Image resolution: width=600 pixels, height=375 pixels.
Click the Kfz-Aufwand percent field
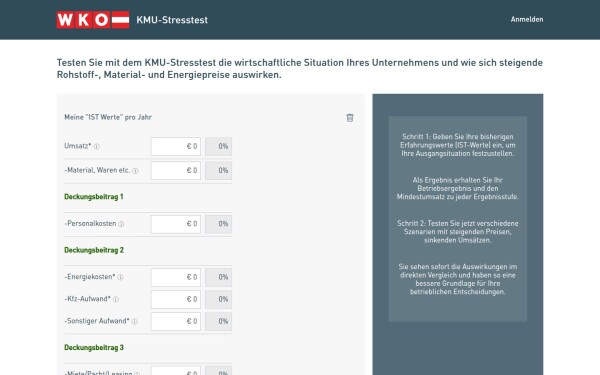[218, 299]
